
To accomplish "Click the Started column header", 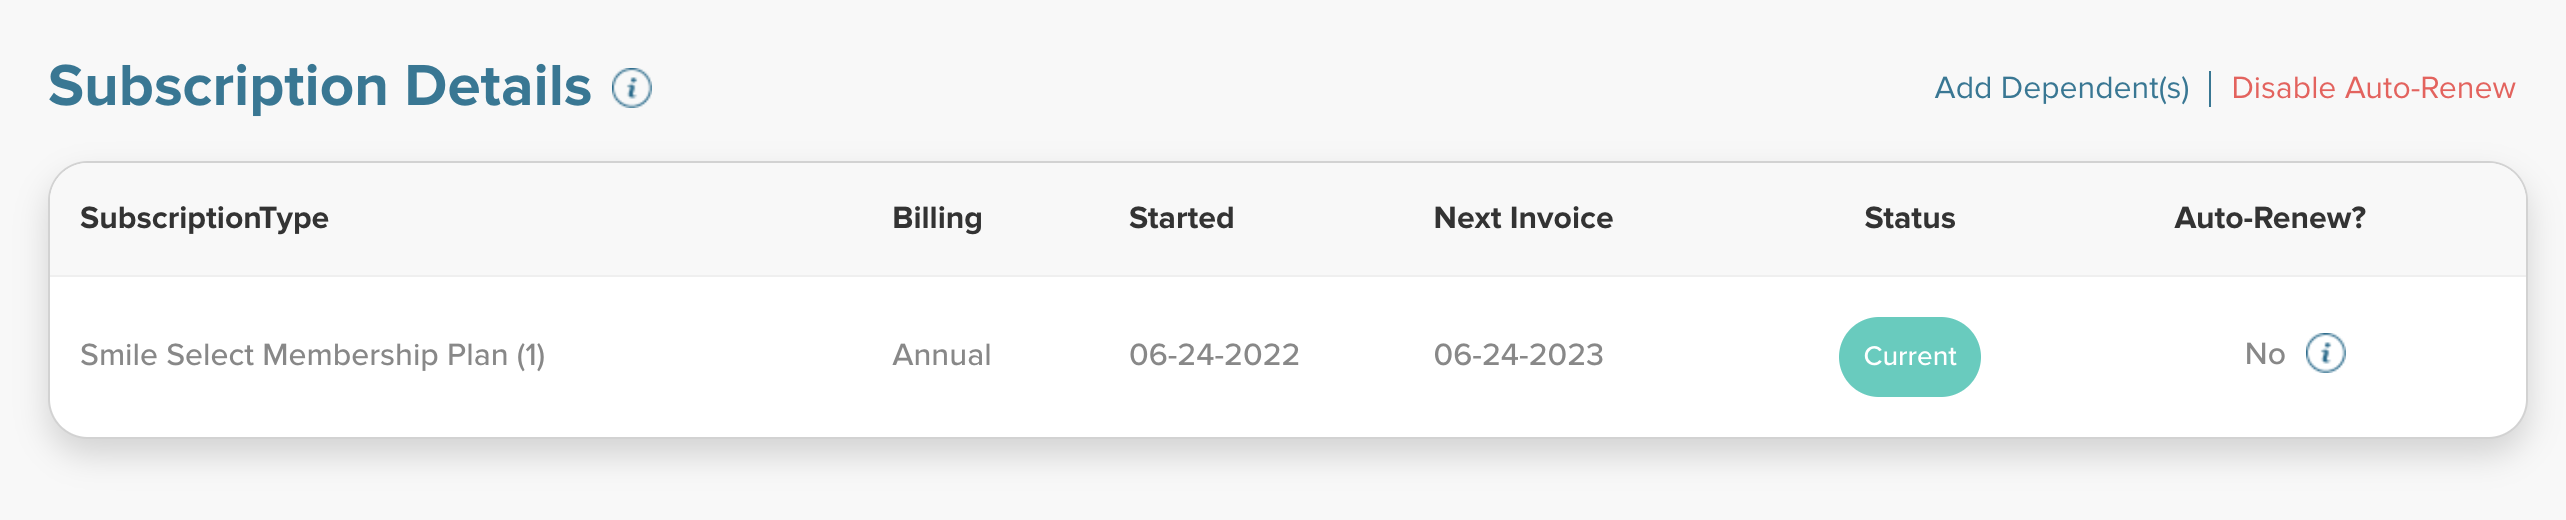I will pos(1181,218).
